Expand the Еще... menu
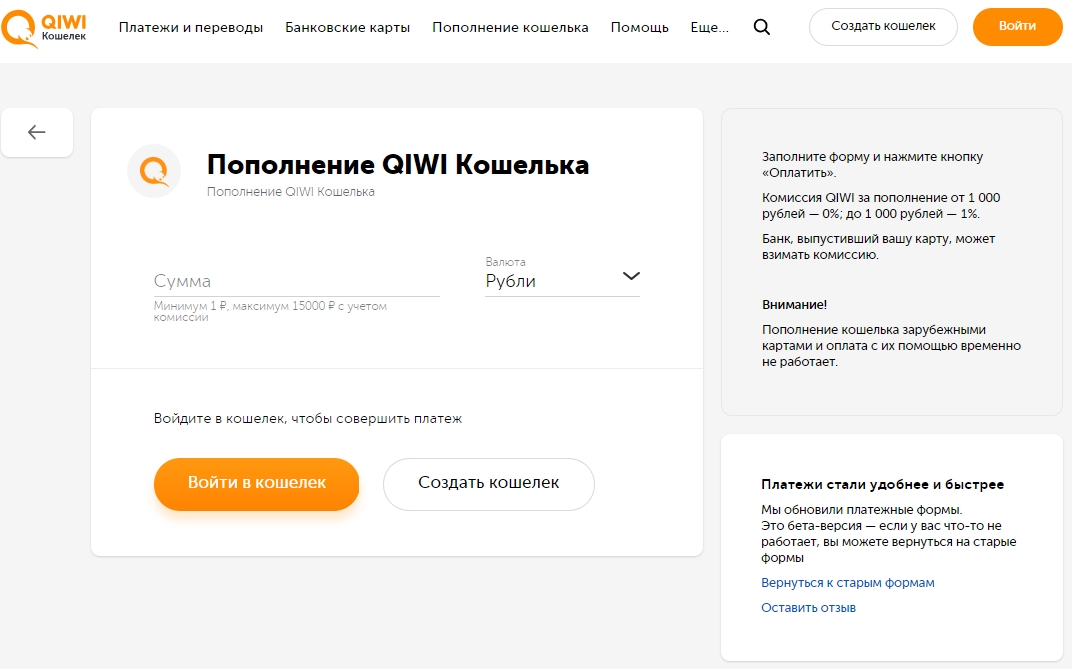Viewport: 1072px width, 669px height. click(x=710, y=27)
